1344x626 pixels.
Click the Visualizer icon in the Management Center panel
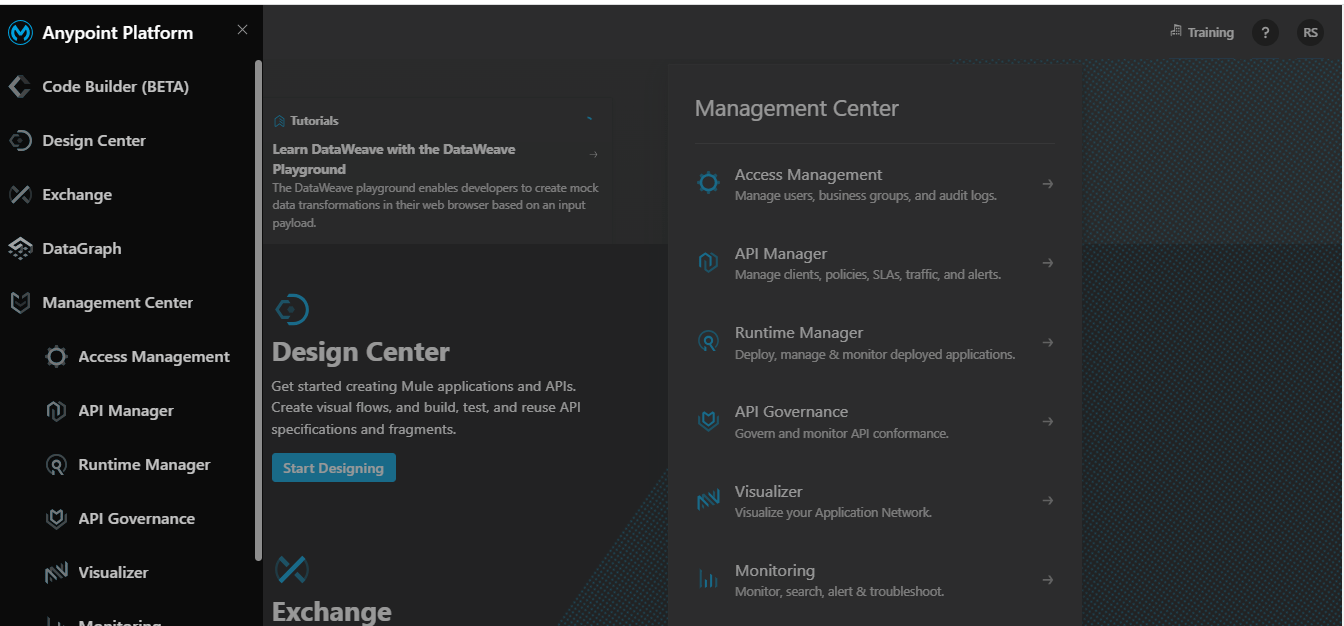[708, 500]
